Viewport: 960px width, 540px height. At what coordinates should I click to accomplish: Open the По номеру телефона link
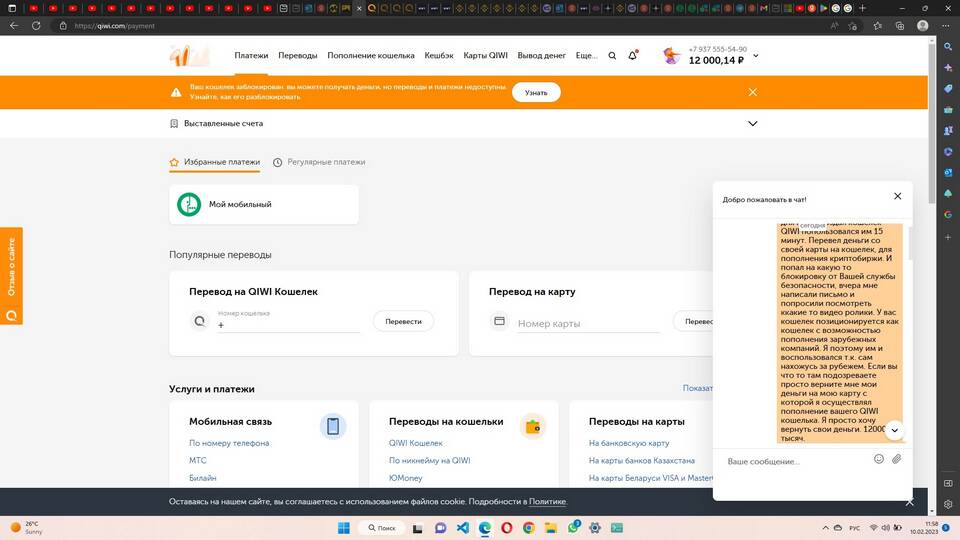[x=229, y=443]
